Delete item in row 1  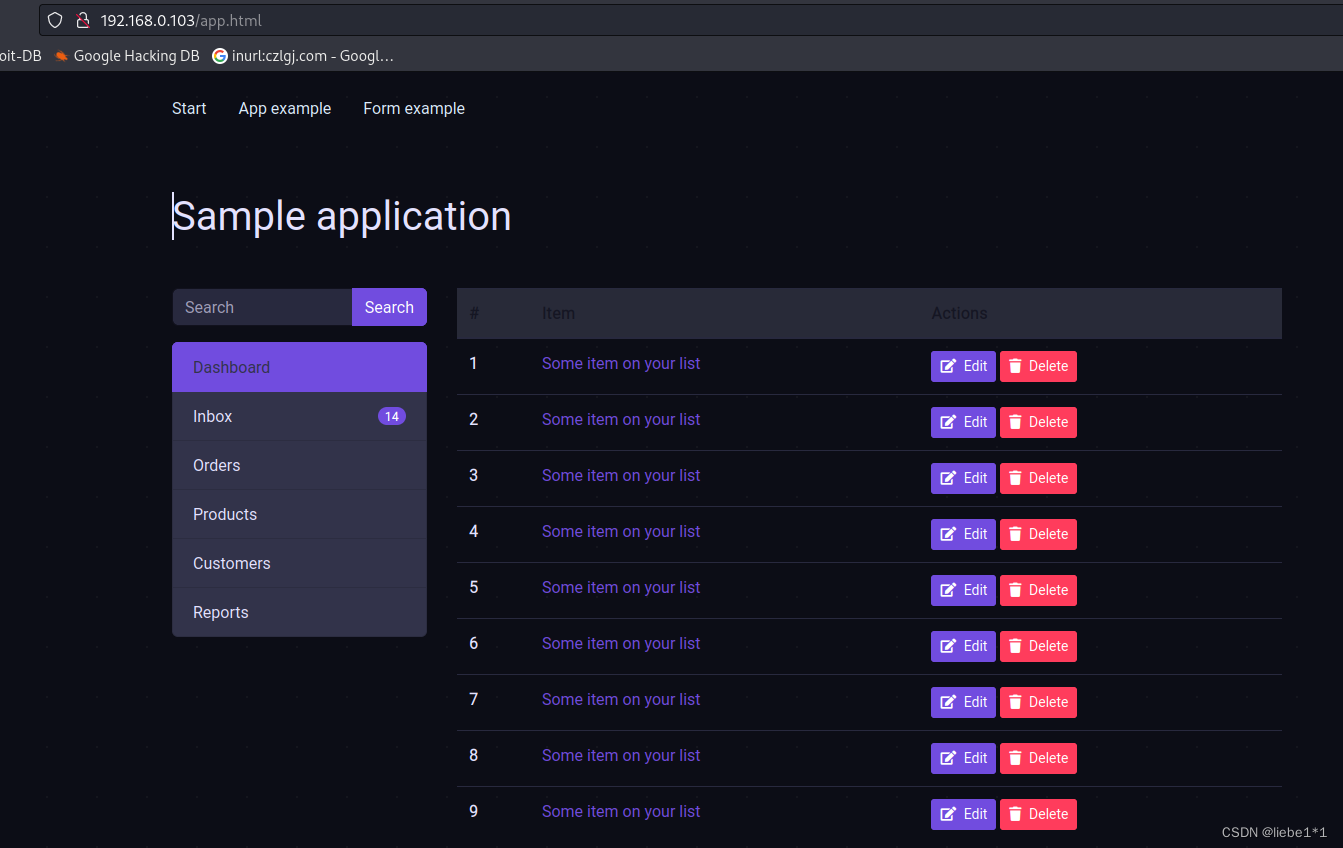[x=1038, y=366]
